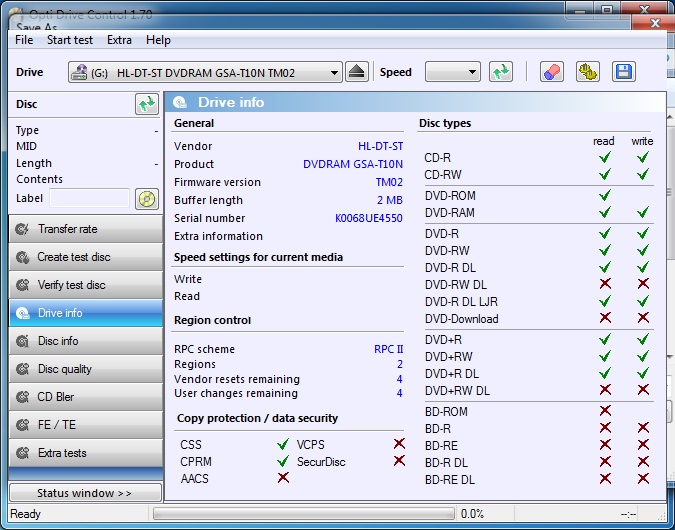Click the Vendor resets remaining row
Screen dimensions: 675x530
pyautogui.click(x=288, y=379)
